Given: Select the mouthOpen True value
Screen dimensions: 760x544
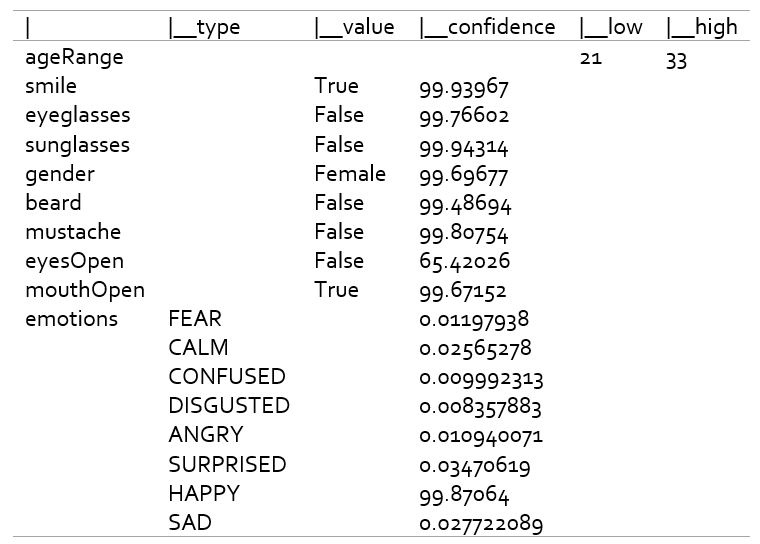Looking at the screenshot, I should 336,290.
